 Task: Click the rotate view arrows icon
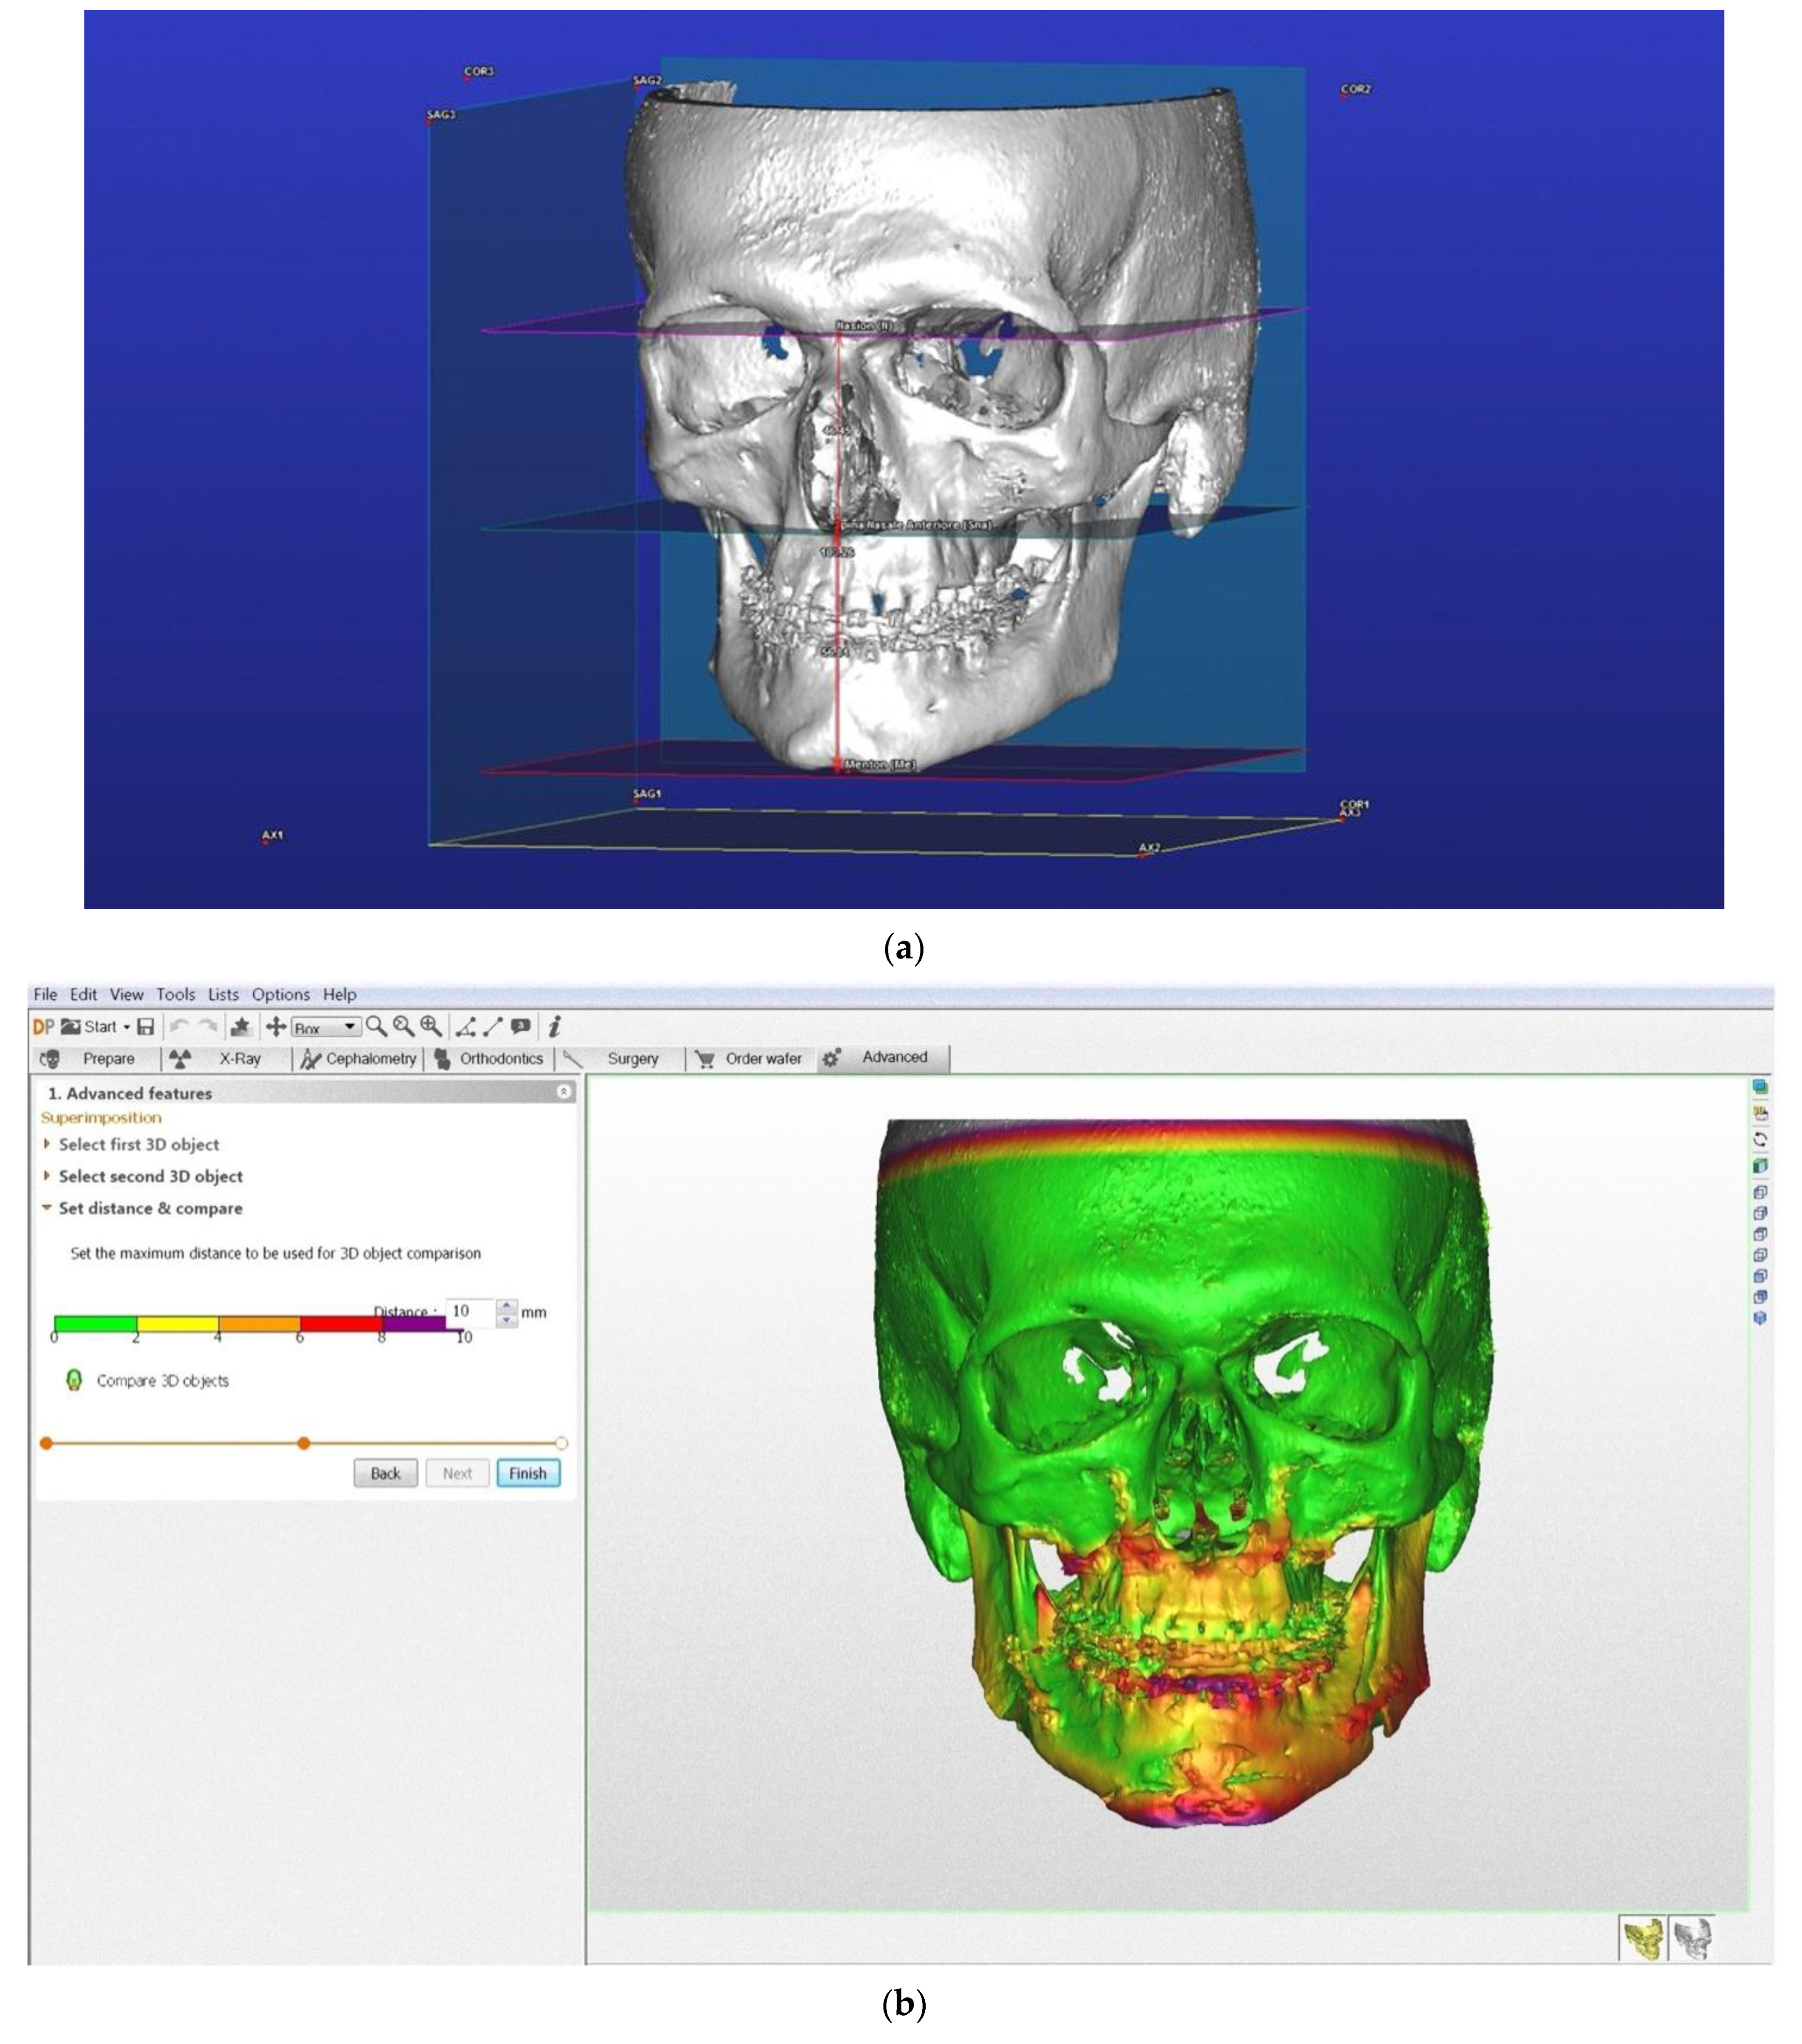coord(1760,1139)
